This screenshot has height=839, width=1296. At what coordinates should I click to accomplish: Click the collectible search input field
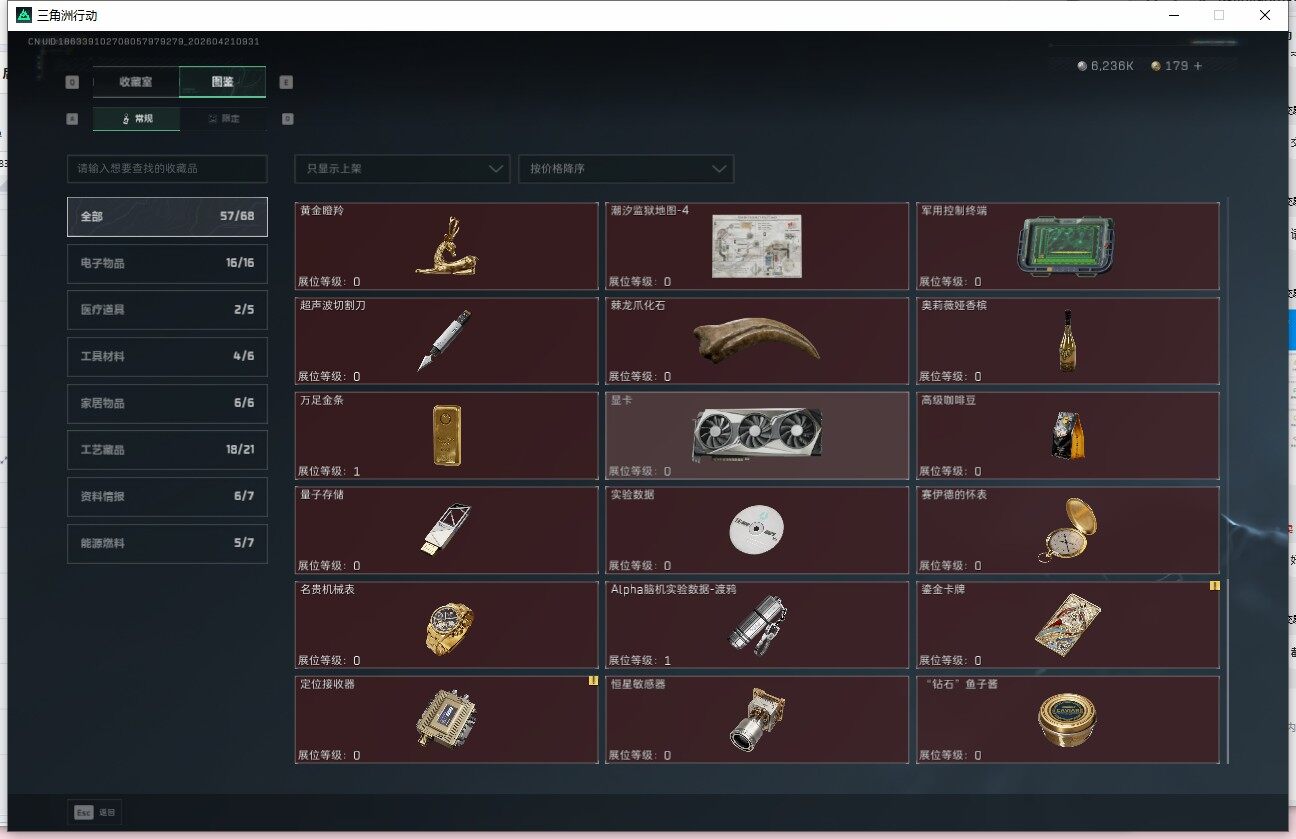(x=167, y=169)
